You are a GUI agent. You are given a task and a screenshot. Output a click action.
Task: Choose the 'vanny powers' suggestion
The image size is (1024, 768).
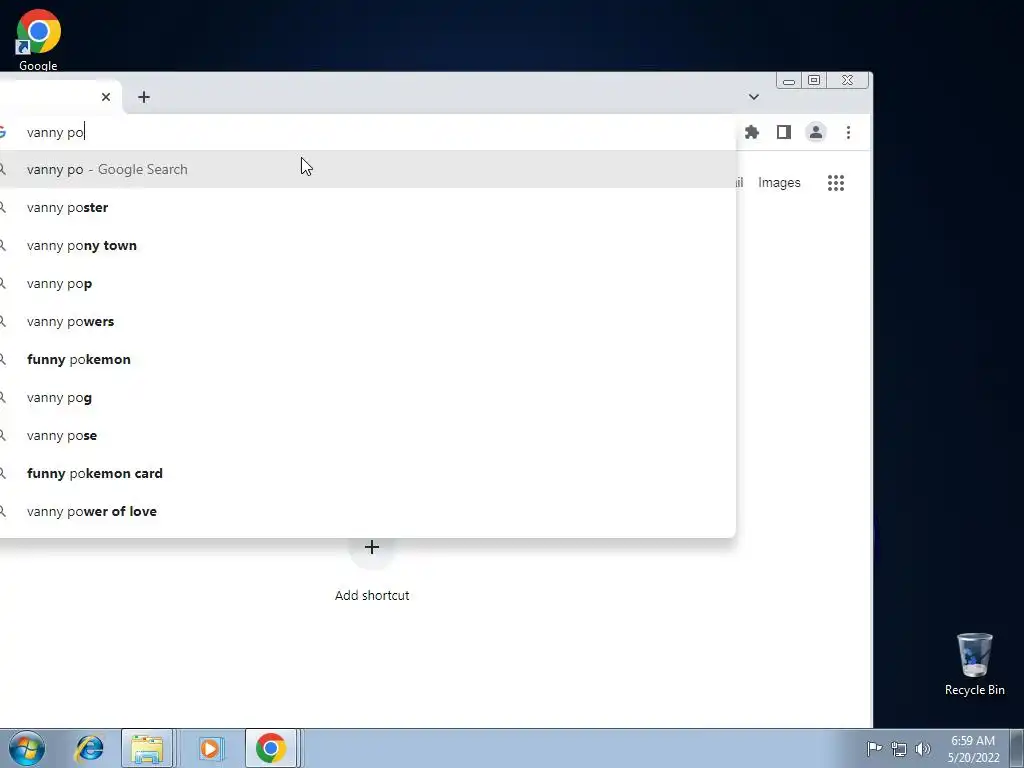[x=368, y=321]
